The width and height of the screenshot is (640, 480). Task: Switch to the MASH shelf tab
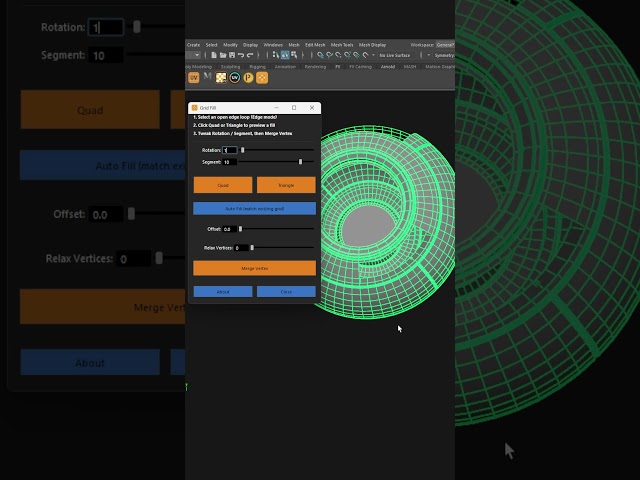(410, 67)
